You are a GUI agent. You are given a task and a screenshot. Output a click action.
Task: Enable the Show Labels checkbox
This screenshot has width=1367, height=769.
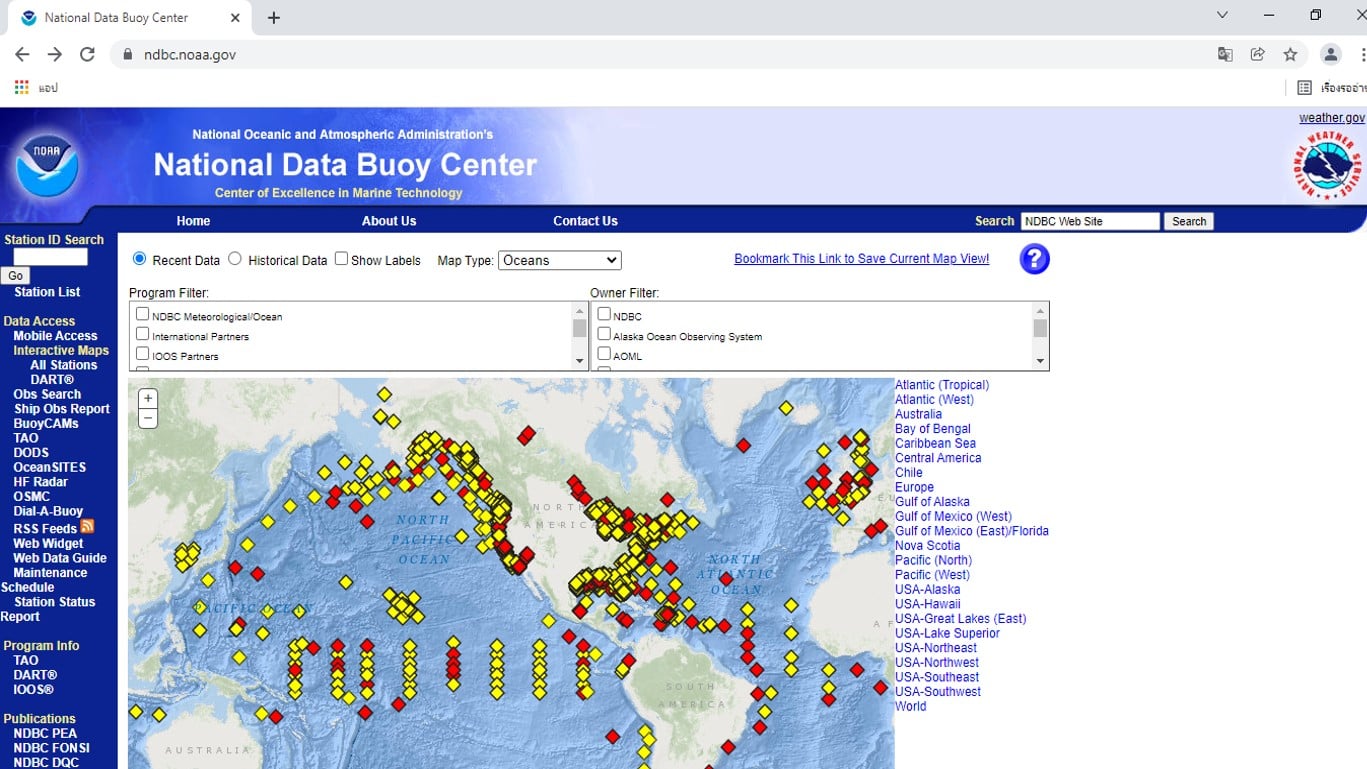(341, 259)
